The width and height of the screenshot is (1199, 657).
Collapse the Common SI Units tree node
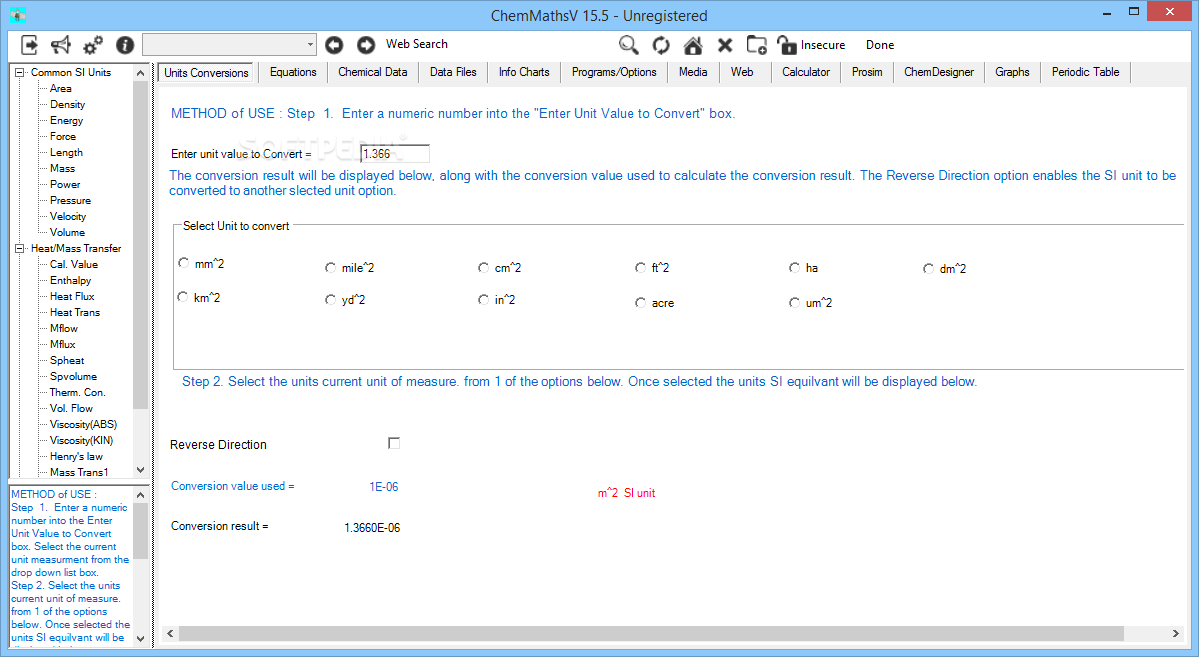coord(20,73)
